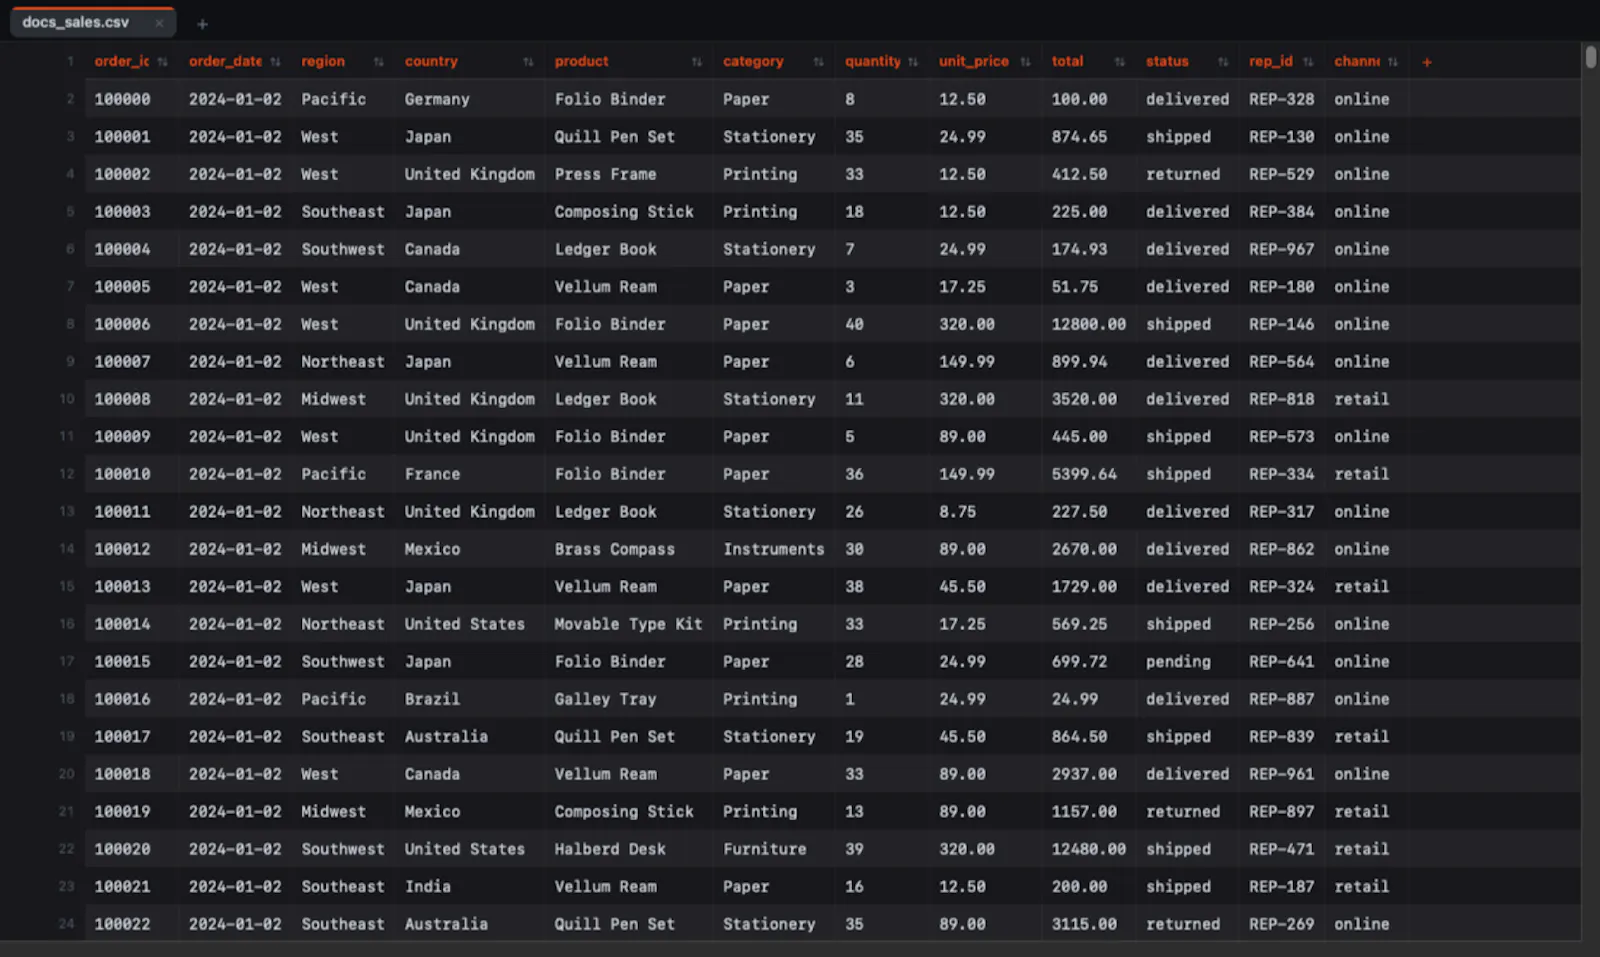Screen dimensions: 1600x957
Task: Sort by the total column icon
Action: click(1119, 62)
